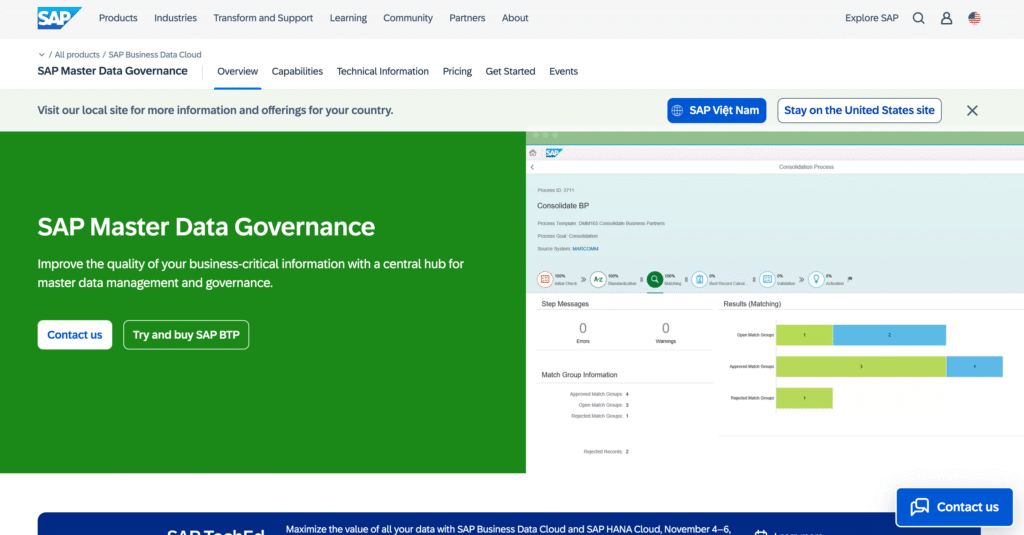
Task: Click the Validation step icon
Action: coord(767,280)
